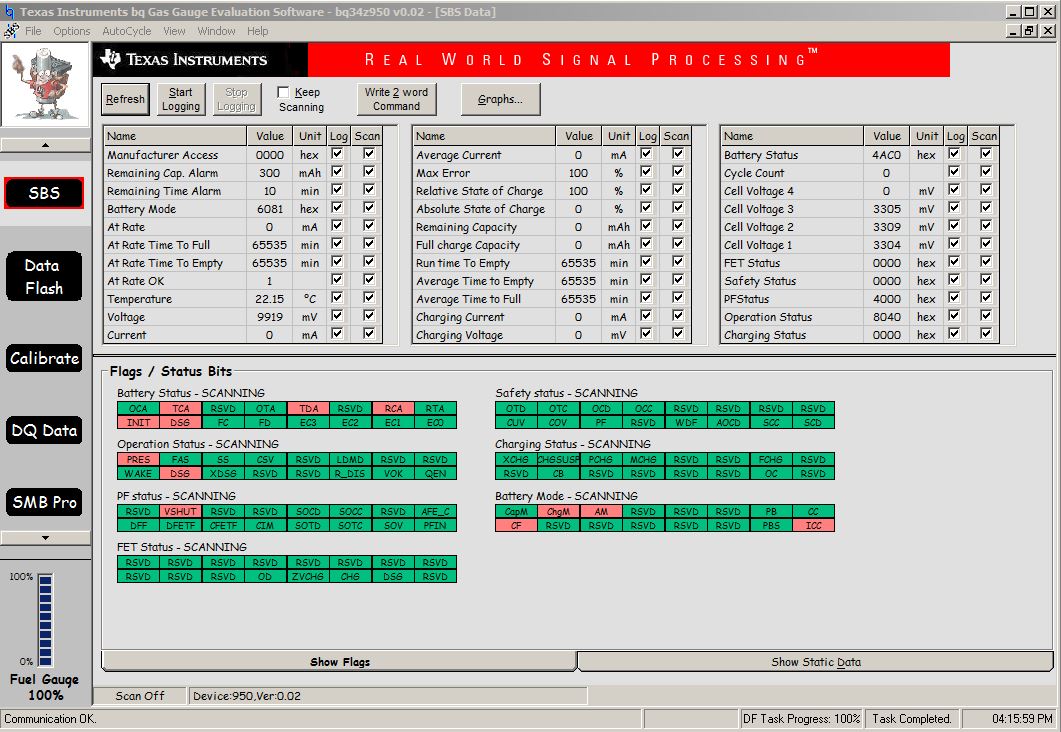Click the Cell Voltage 2 value 3309
This screenshot has width=1061, height=732.
tap(886, 227)
